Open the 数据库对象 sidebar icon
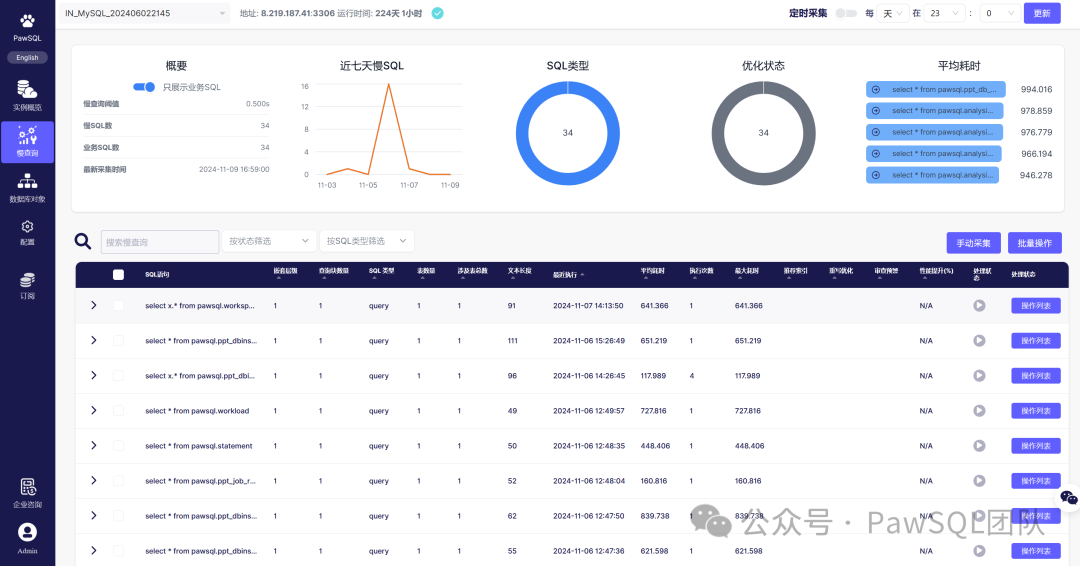 point(28,182)
